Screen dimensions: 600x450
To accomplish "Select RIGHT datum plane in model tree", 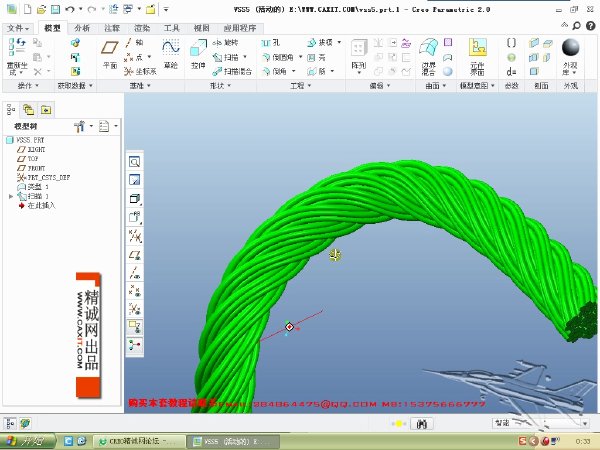I will coord(31,149).
